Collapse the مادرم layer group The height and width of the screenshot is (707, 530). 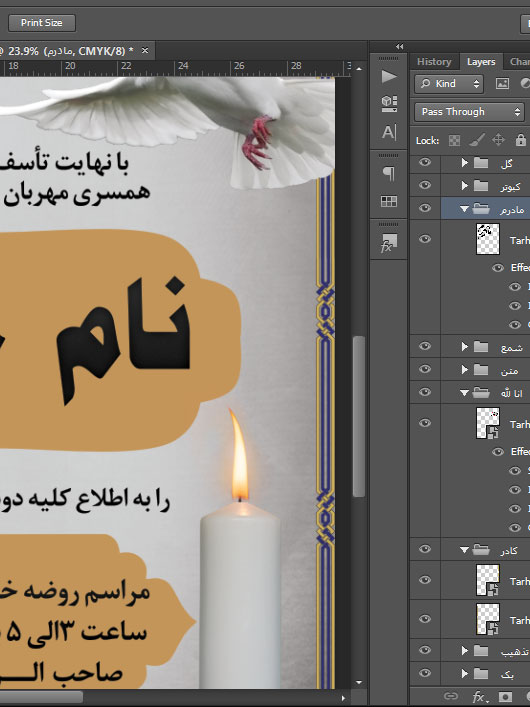click(464, 209)
